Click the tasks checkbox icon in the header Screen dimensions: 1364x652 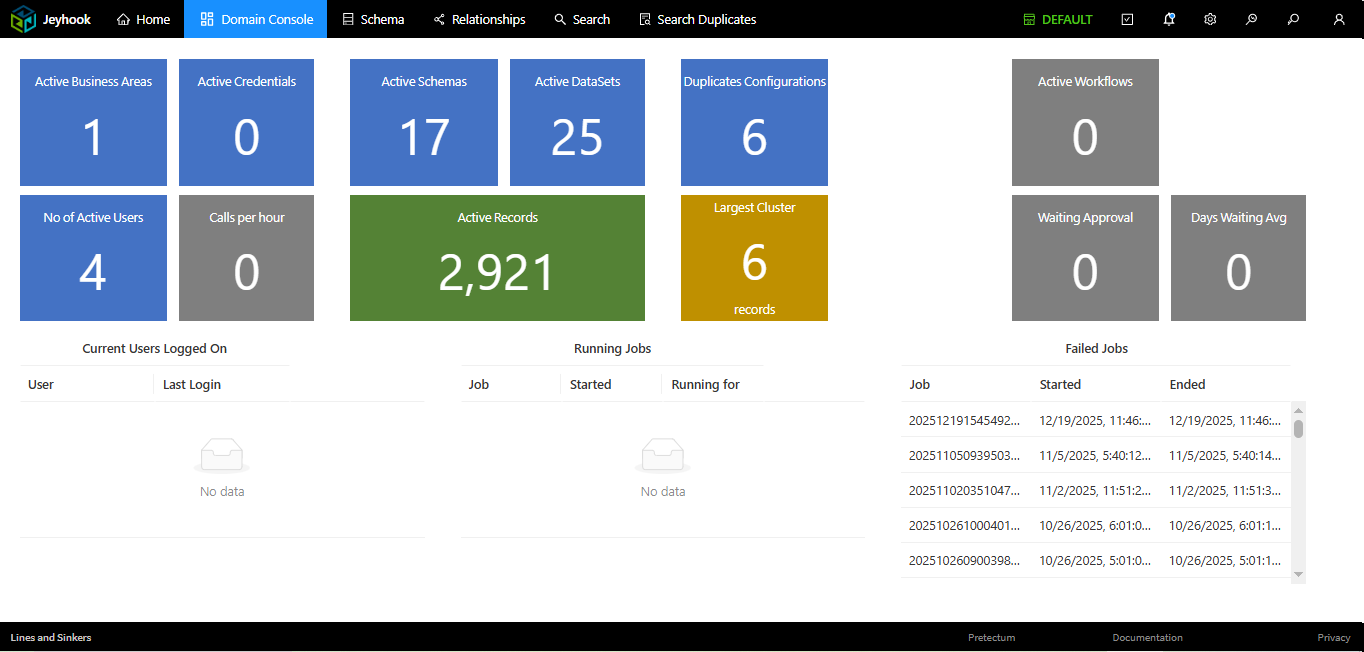(1127, 18)
